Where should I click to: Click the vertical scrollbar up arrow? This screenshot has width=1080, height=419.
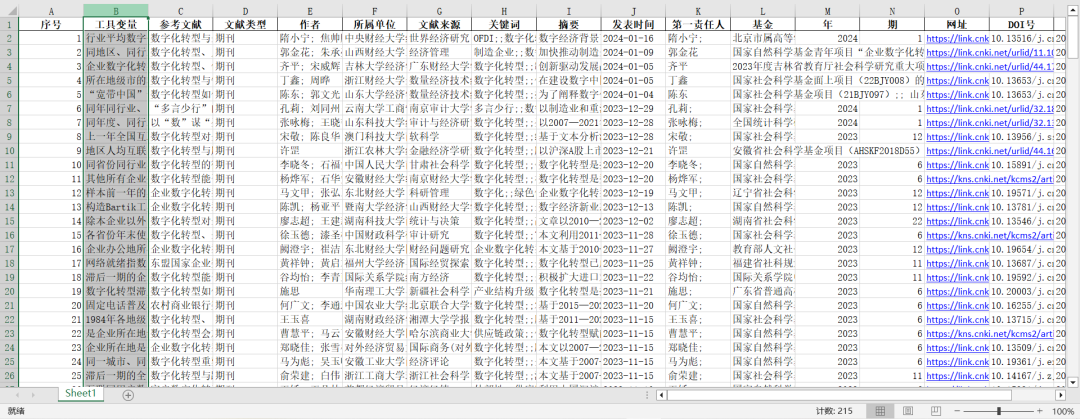pos(1074,10)
